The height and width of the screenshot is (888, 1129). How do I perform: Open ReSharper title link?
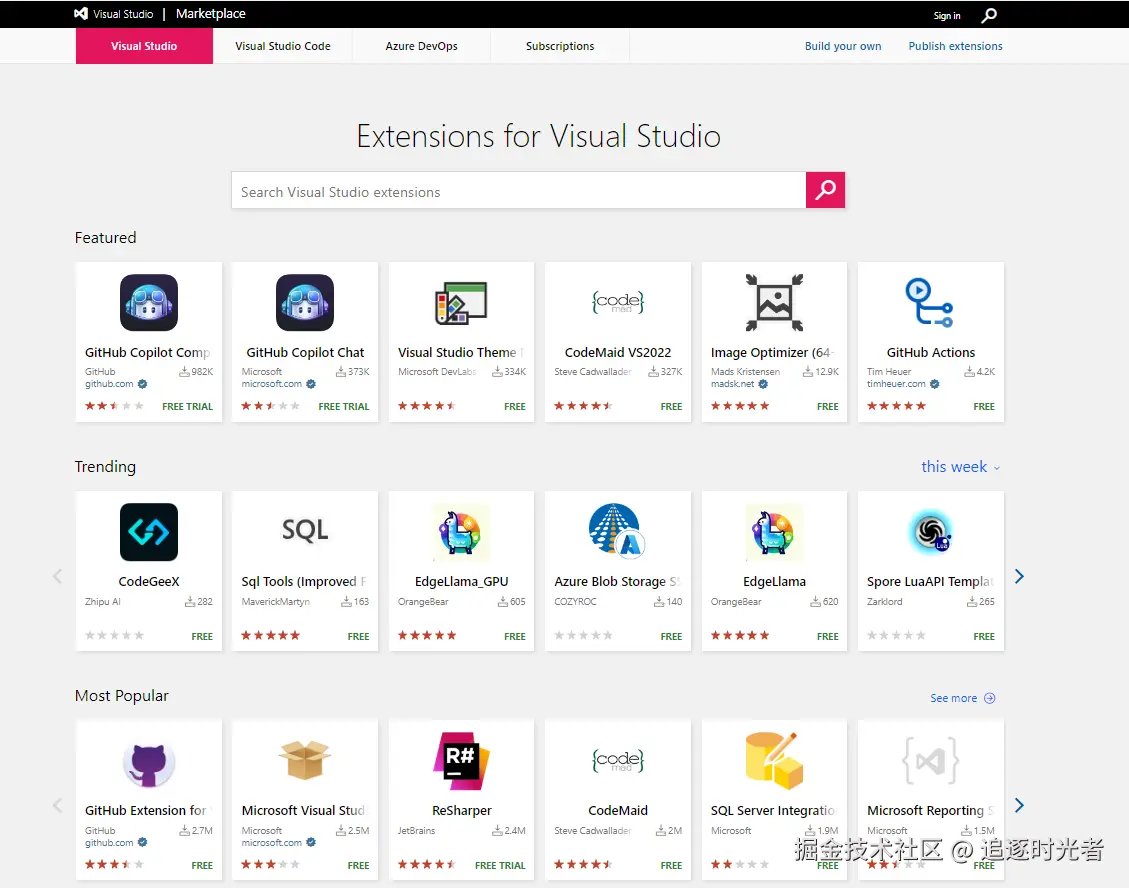(462, 810)
